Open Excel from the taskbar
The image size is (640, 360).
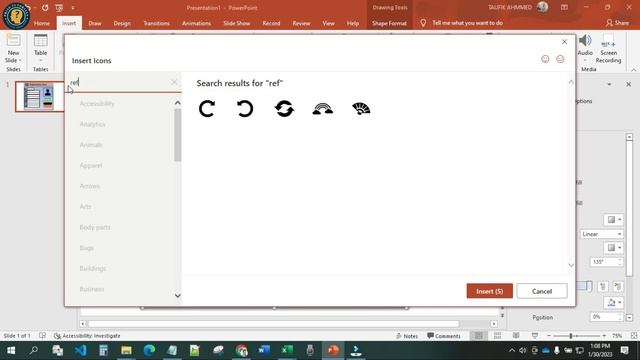point(287,350)
